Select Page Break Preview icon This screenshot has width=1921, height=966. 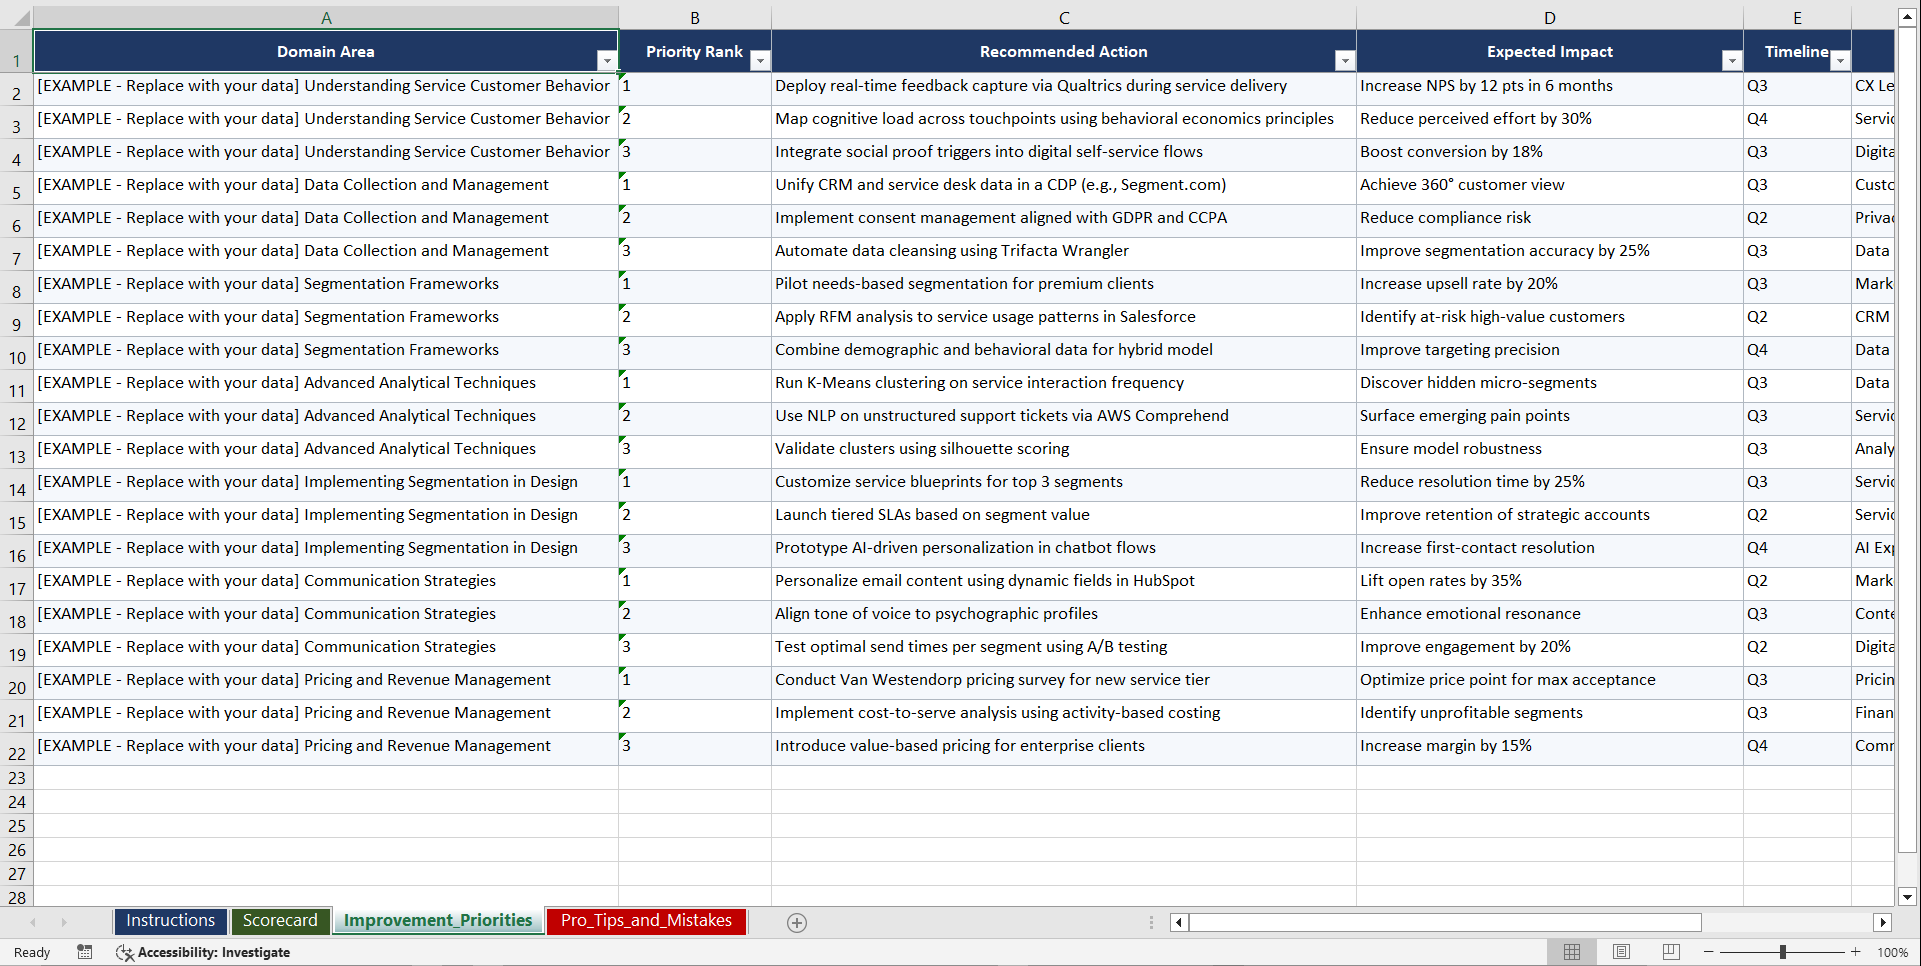1671,952
